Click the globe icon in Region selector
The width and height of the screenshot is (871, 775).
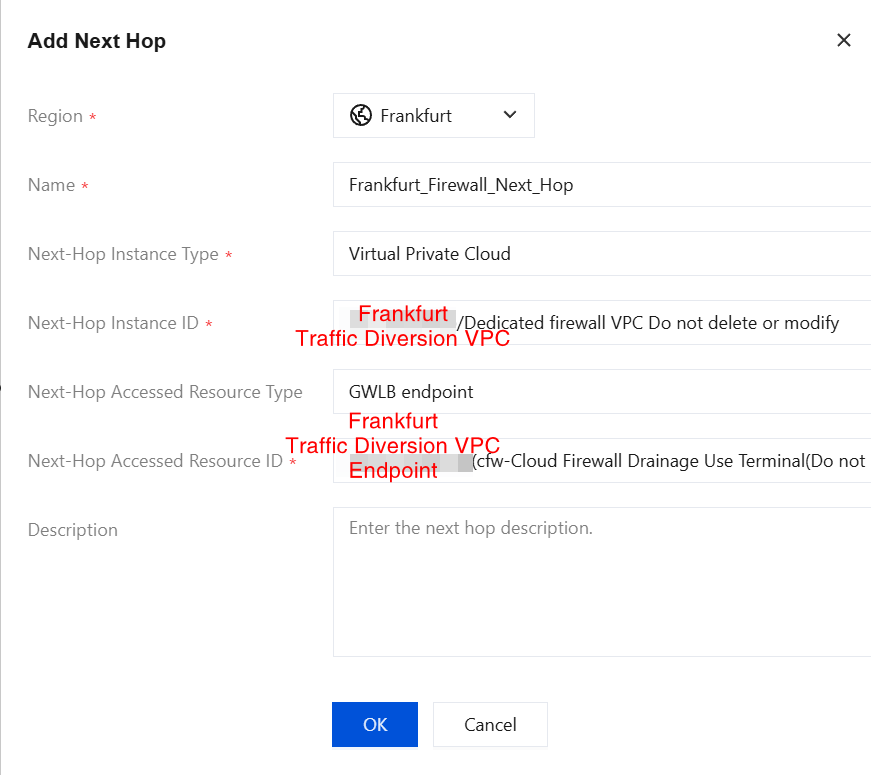coord(360,115)
